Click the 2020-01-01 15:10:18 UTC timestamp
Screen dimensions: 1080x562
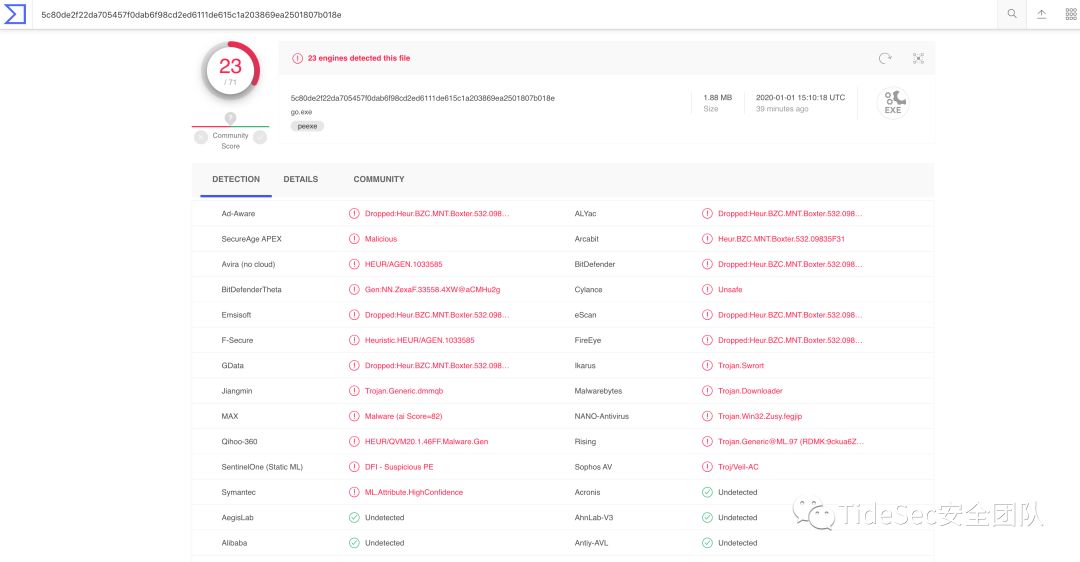pyautogui.click(x=800, y=98)
